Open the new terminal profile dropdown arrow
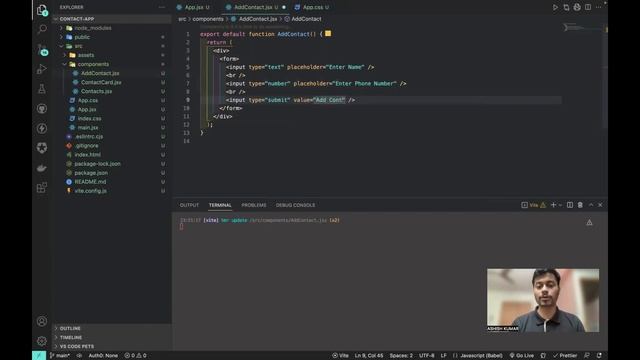 pyautogui.click(x=560, y=205)
